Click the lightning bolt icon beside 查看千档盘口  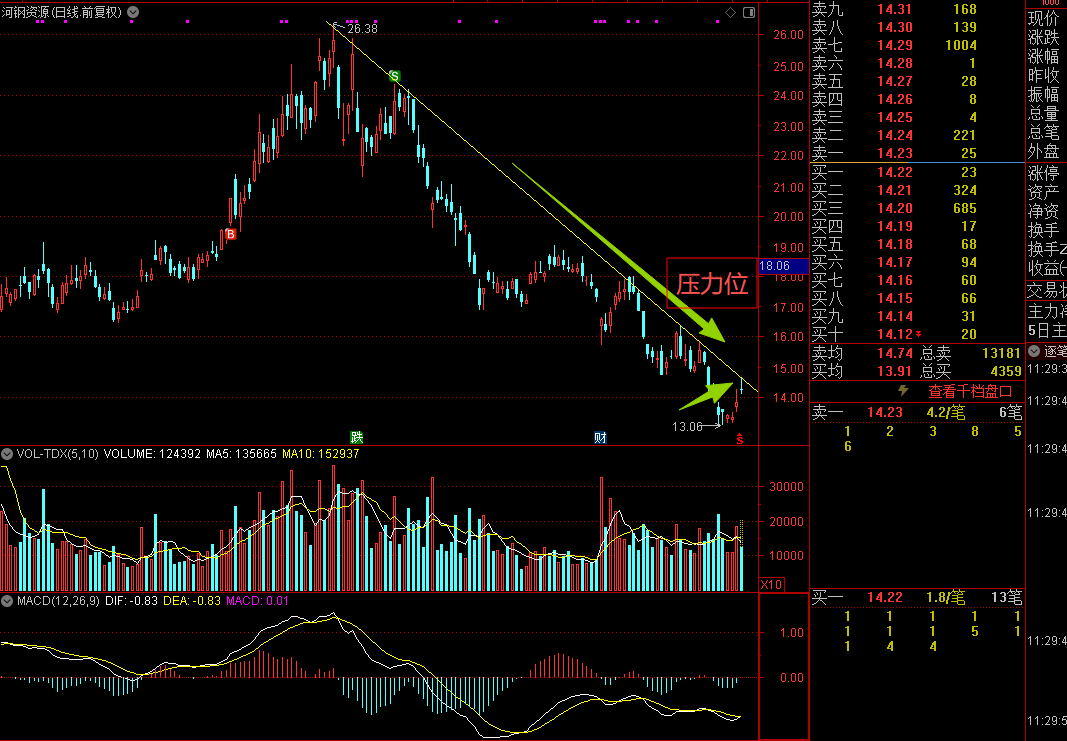[x=903, y=391]
